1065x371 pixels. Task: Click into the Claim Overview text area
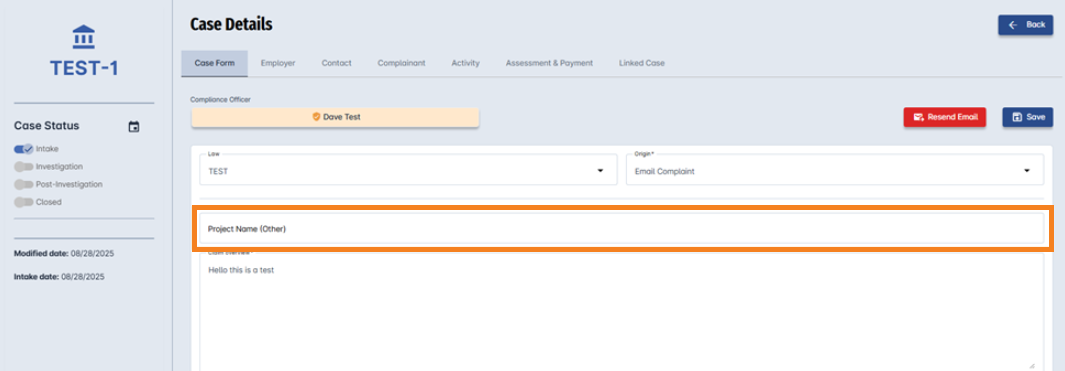621,313
